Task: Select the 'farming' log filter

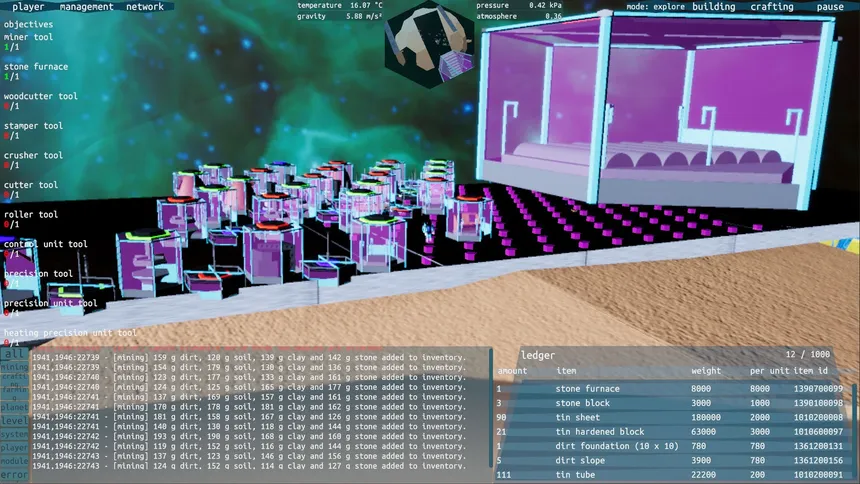Action: click(x=14, y=392)
